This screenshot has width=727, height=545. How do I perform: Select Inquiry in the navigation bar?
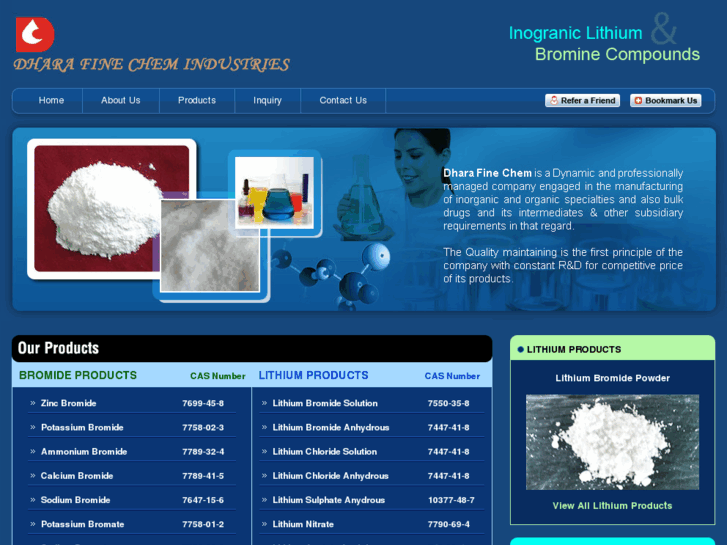point(268,100)
